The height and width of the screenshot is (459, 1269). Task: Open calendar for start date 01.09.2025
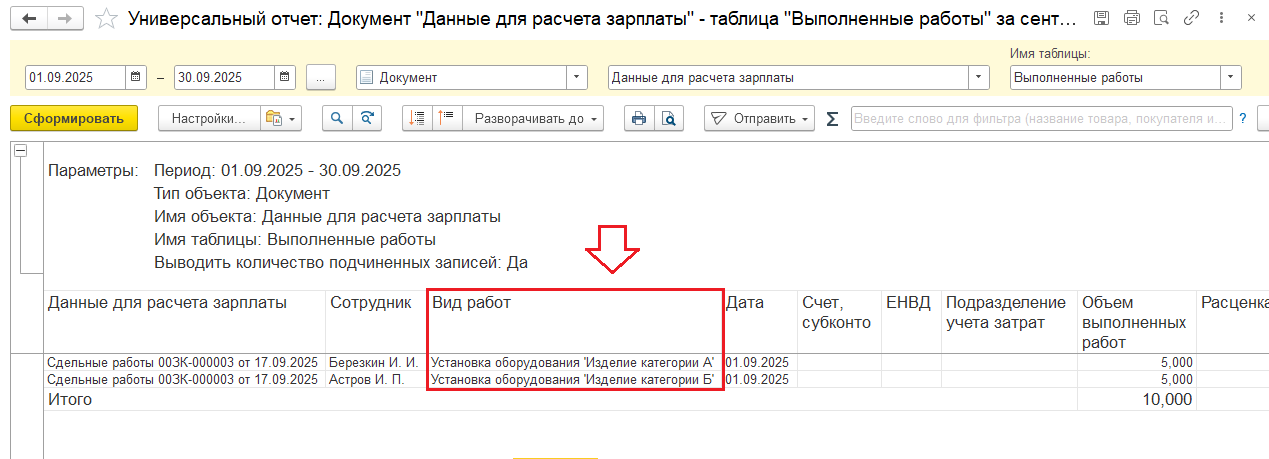pos(136,77)
